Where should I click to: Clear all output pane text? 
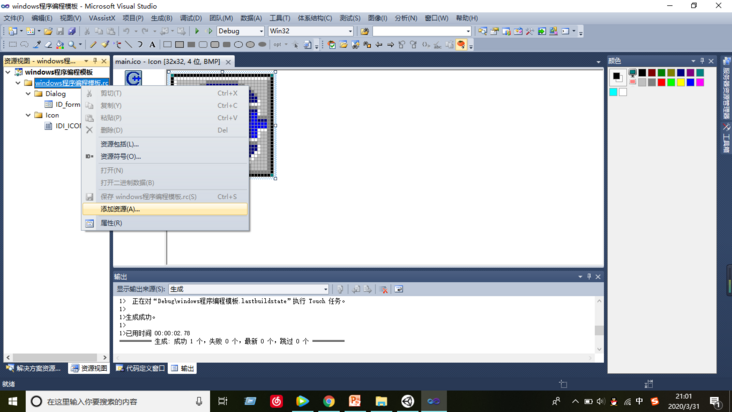(x=384, y=289)
